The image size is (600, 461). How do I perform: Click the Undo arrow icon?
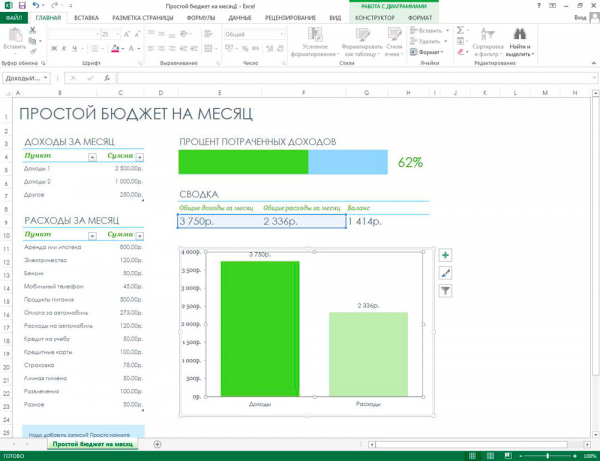click(x=36, y=5)
